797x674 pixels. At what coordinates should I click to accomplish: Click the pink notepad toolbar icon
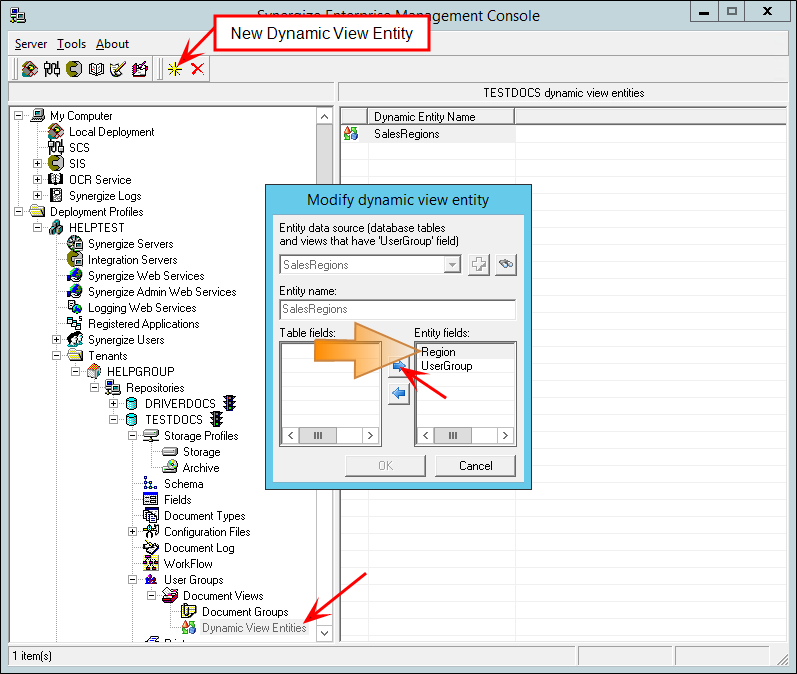140,69
